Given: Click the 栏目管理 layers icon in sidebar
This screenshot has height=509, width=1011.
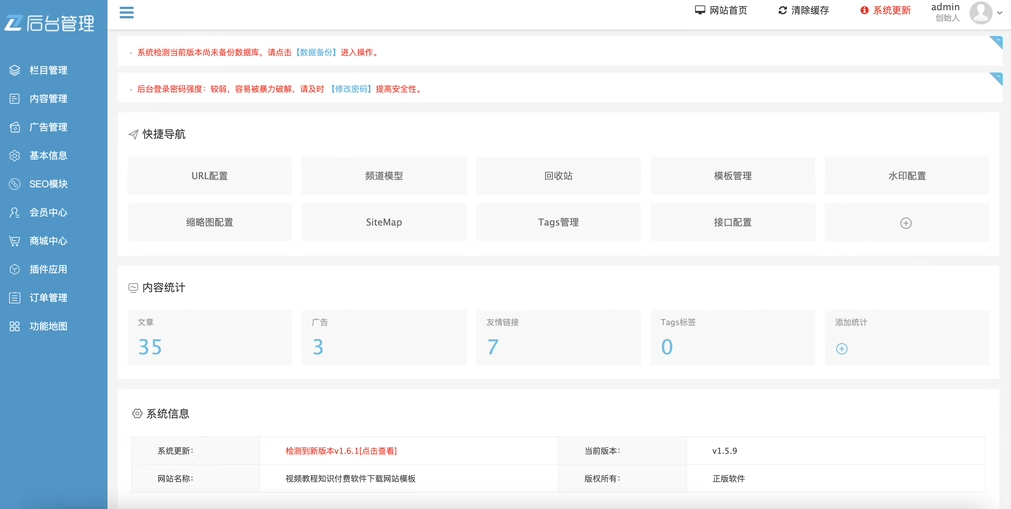Looking at the screenshot, I should click(15, 70).
